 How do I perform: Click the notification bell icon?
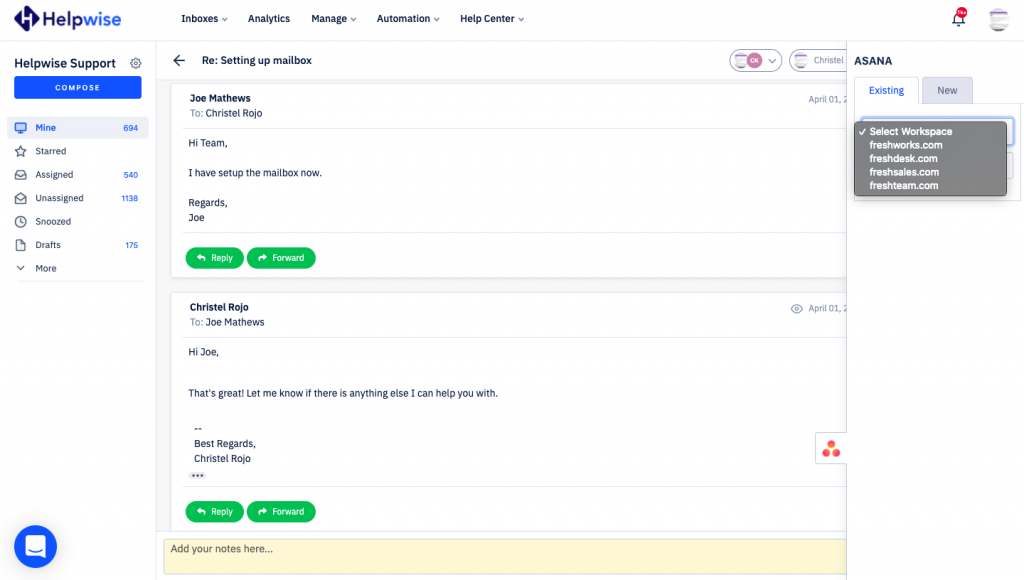(958, 19)
